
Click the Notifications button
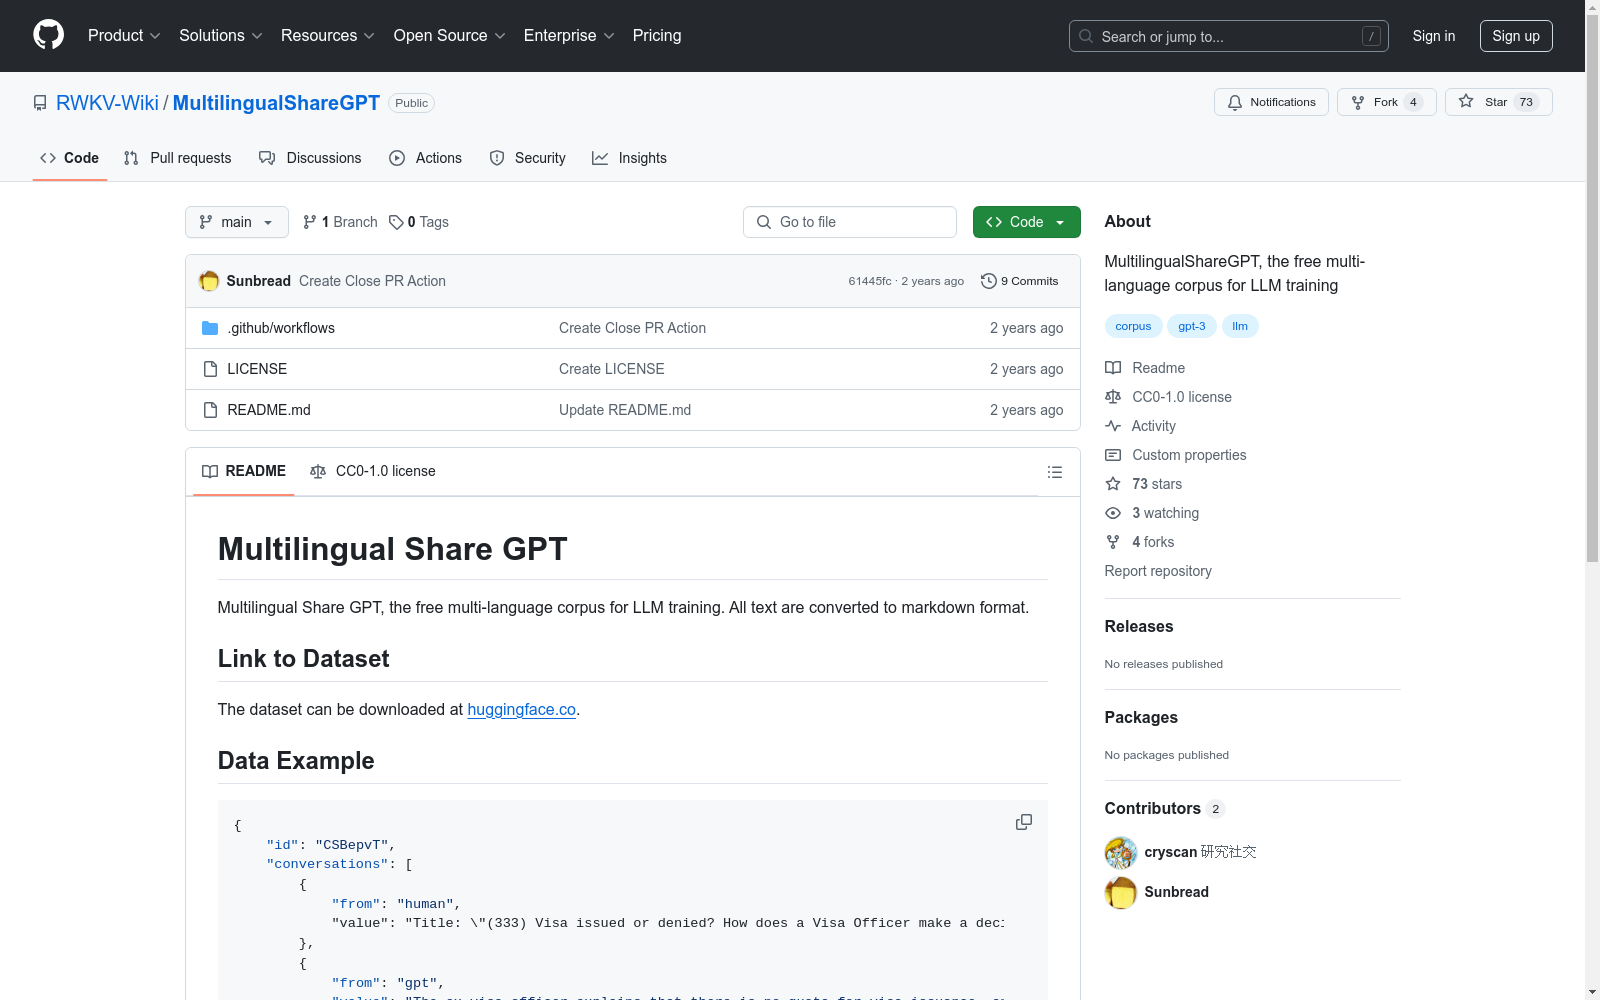[x=1271, y=102]
